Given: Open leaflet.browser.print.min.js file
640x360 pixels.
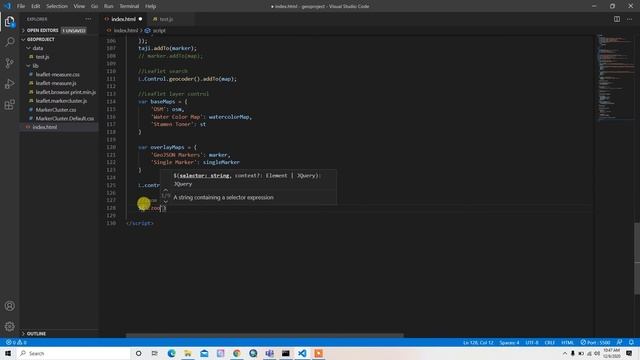Looking at the screenshot, I should point(65,92).
